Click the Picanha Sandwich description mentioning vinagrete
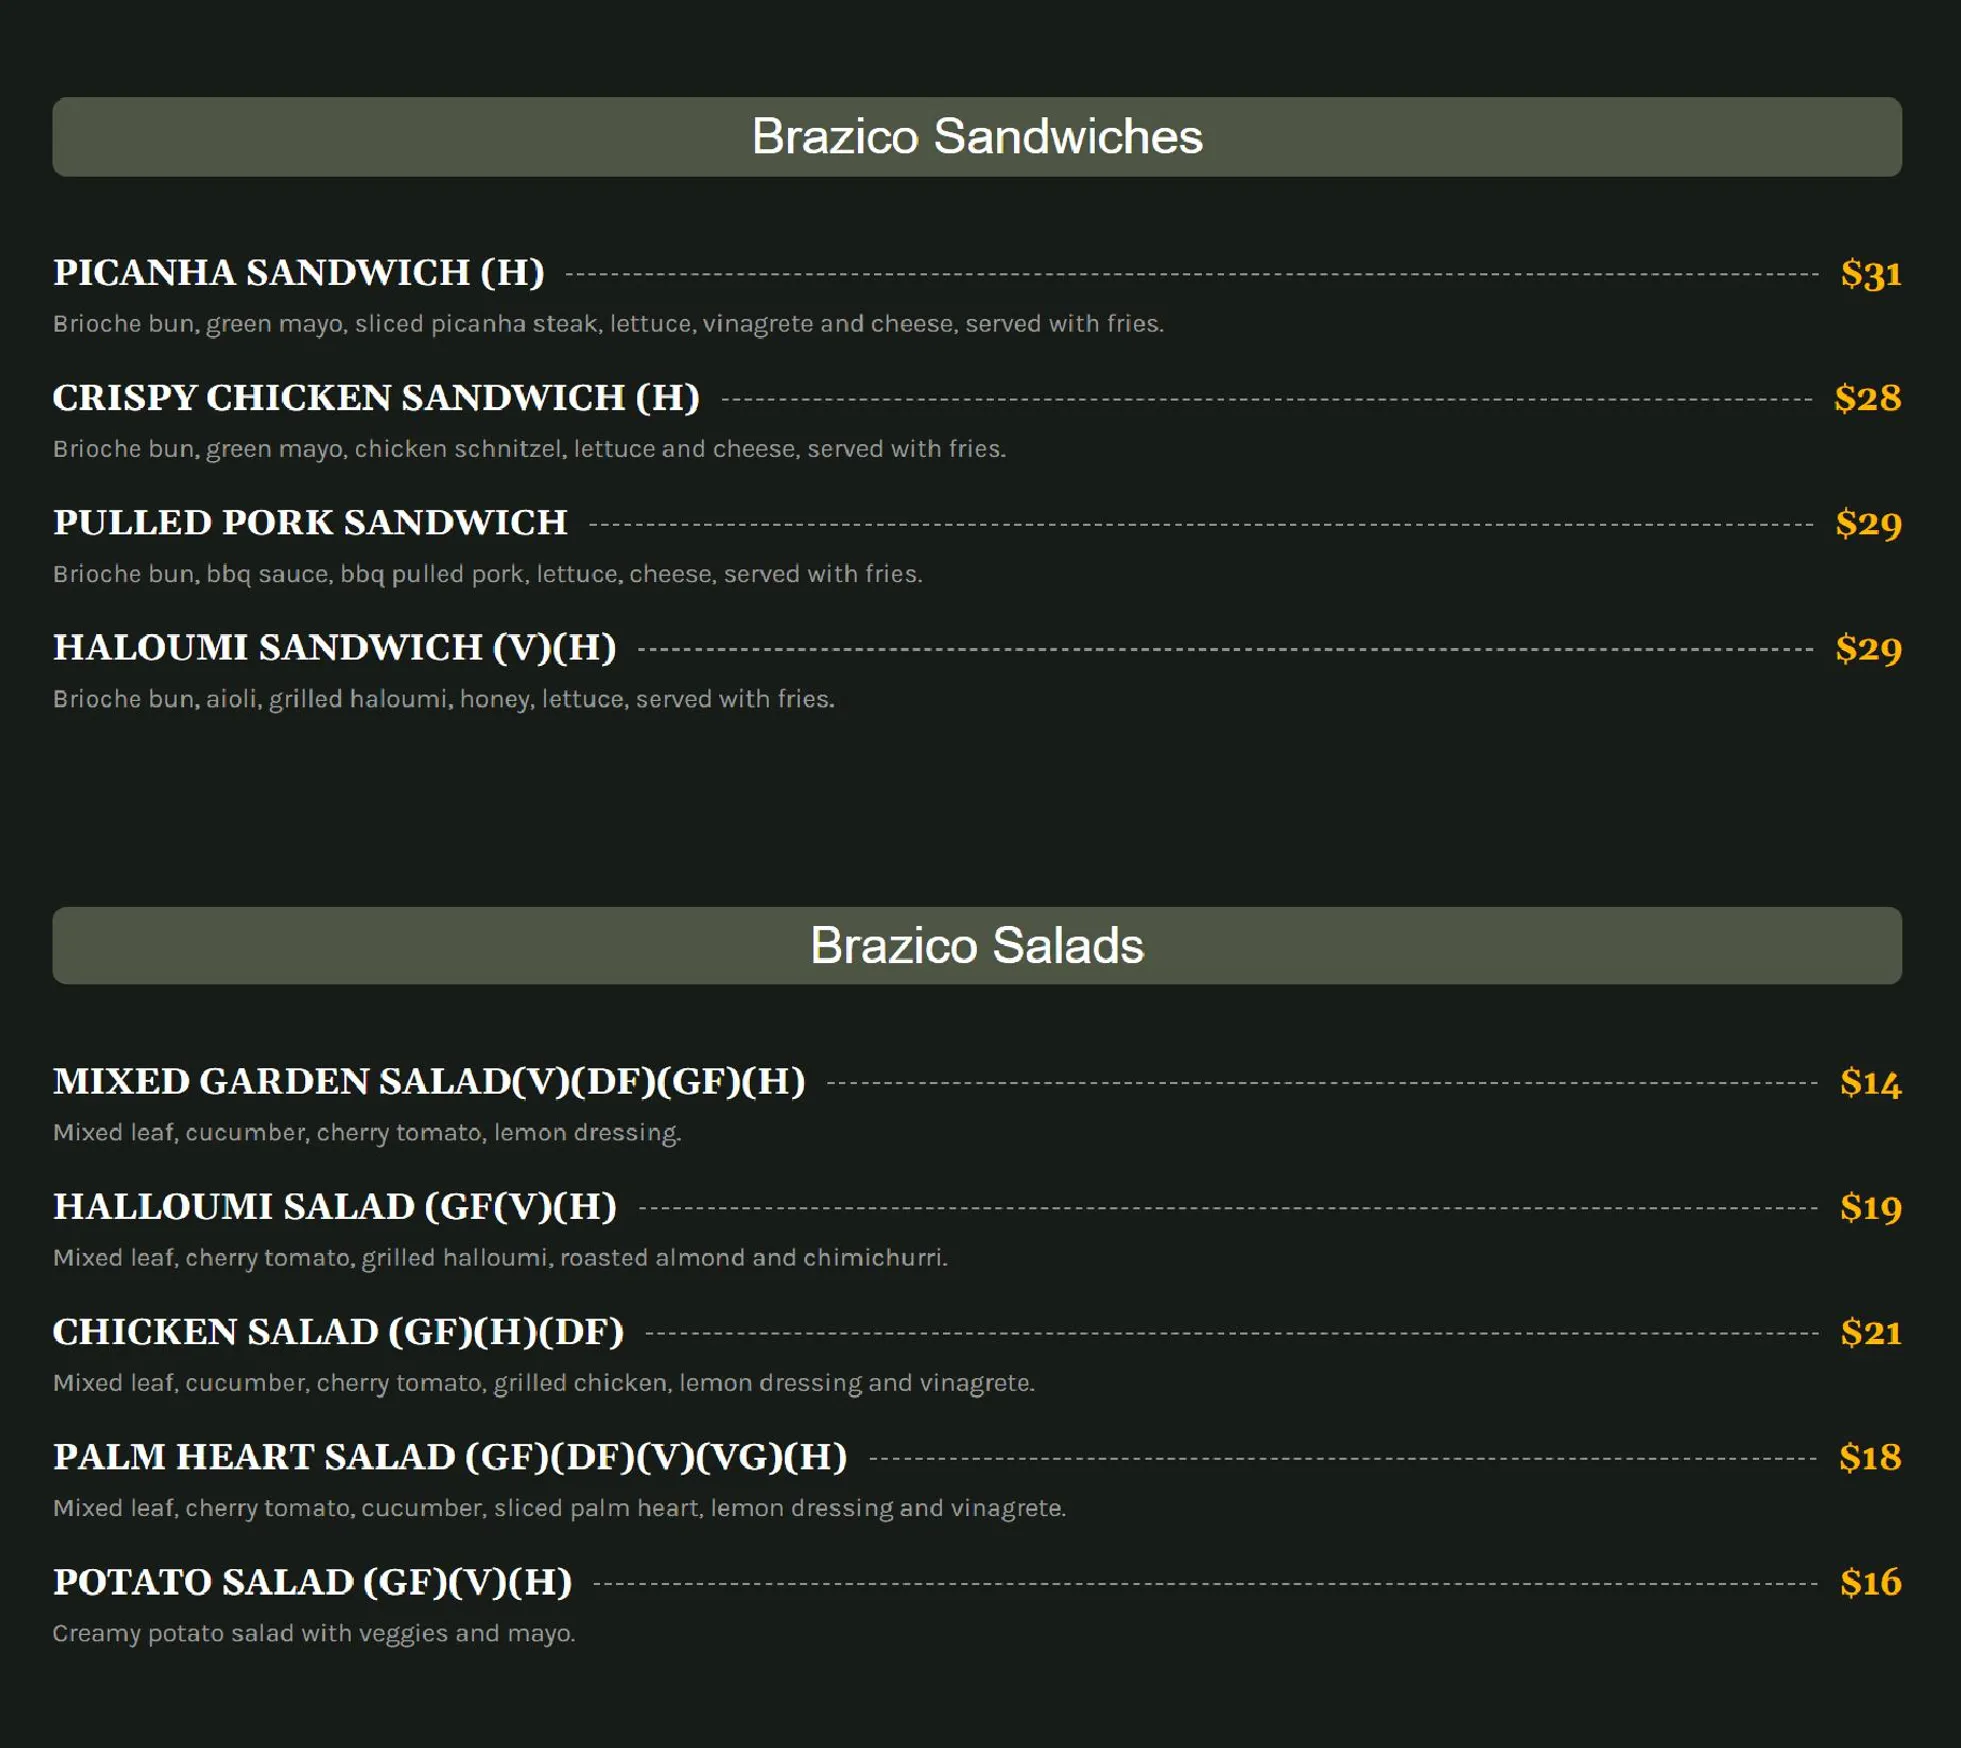1961x1748 pixels. pyautogui.click(x=608, y=324)
